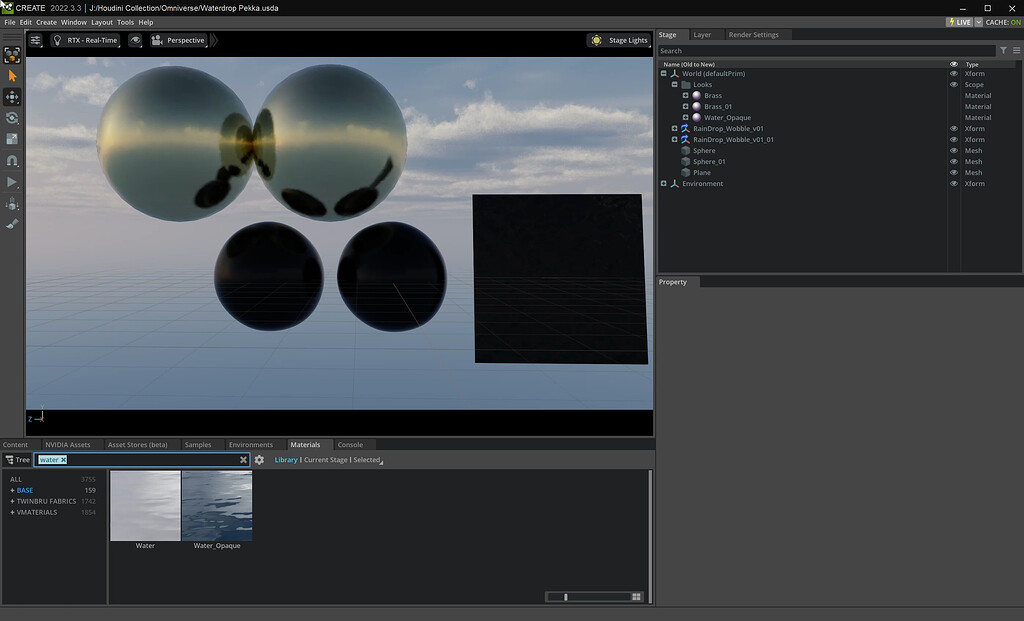
Task: Toggle visibility of the Environment prim
Action: point(953,184)
